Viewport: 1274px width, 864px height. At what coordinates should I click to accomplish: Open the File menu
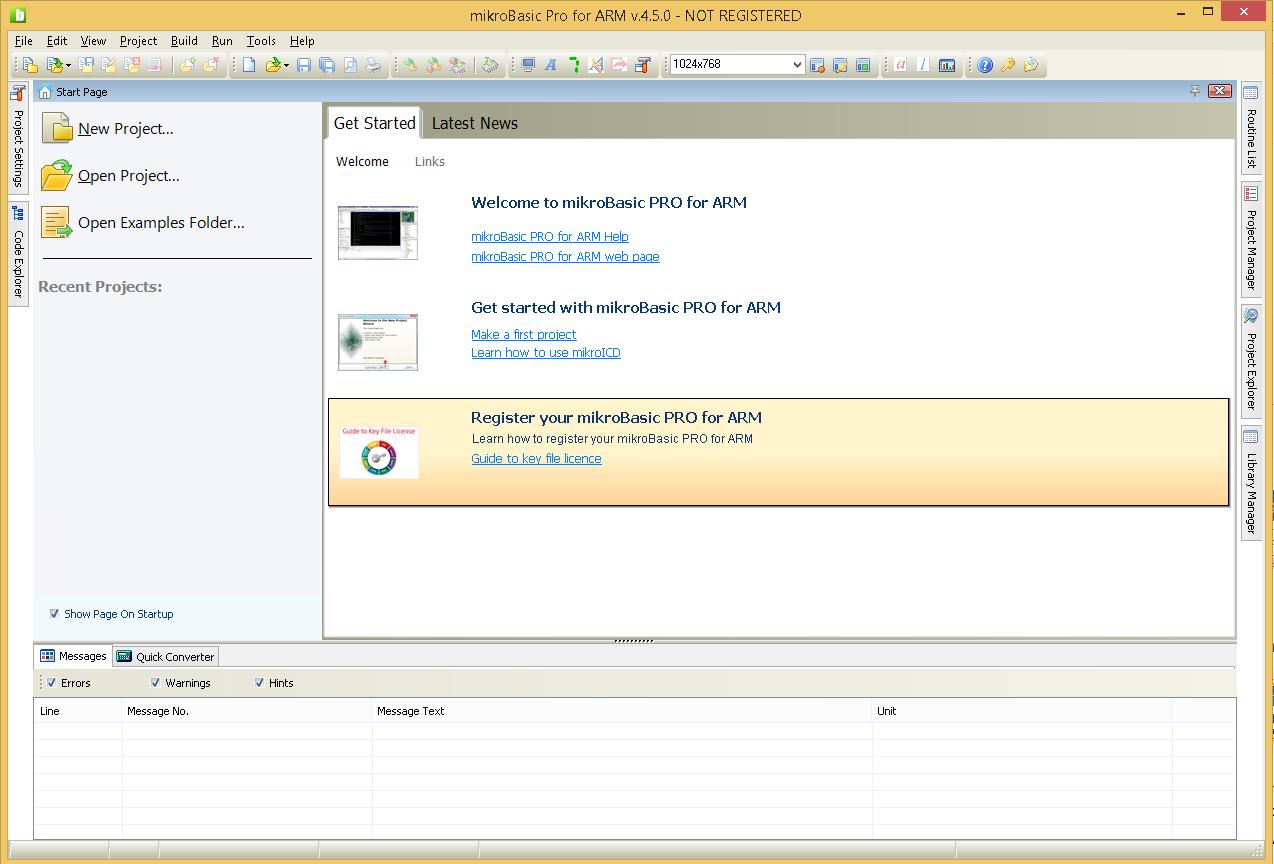pos(24,41)
